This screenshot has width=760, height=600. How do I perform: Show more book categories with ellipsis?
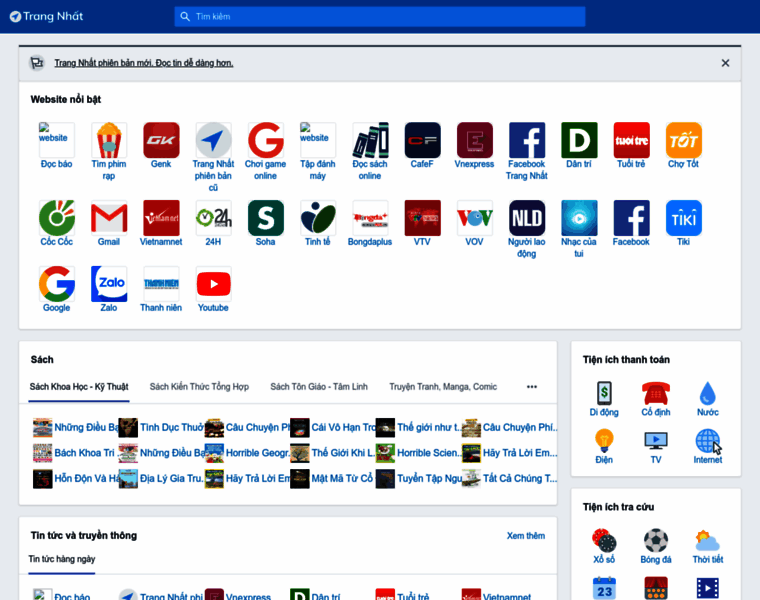532,387
